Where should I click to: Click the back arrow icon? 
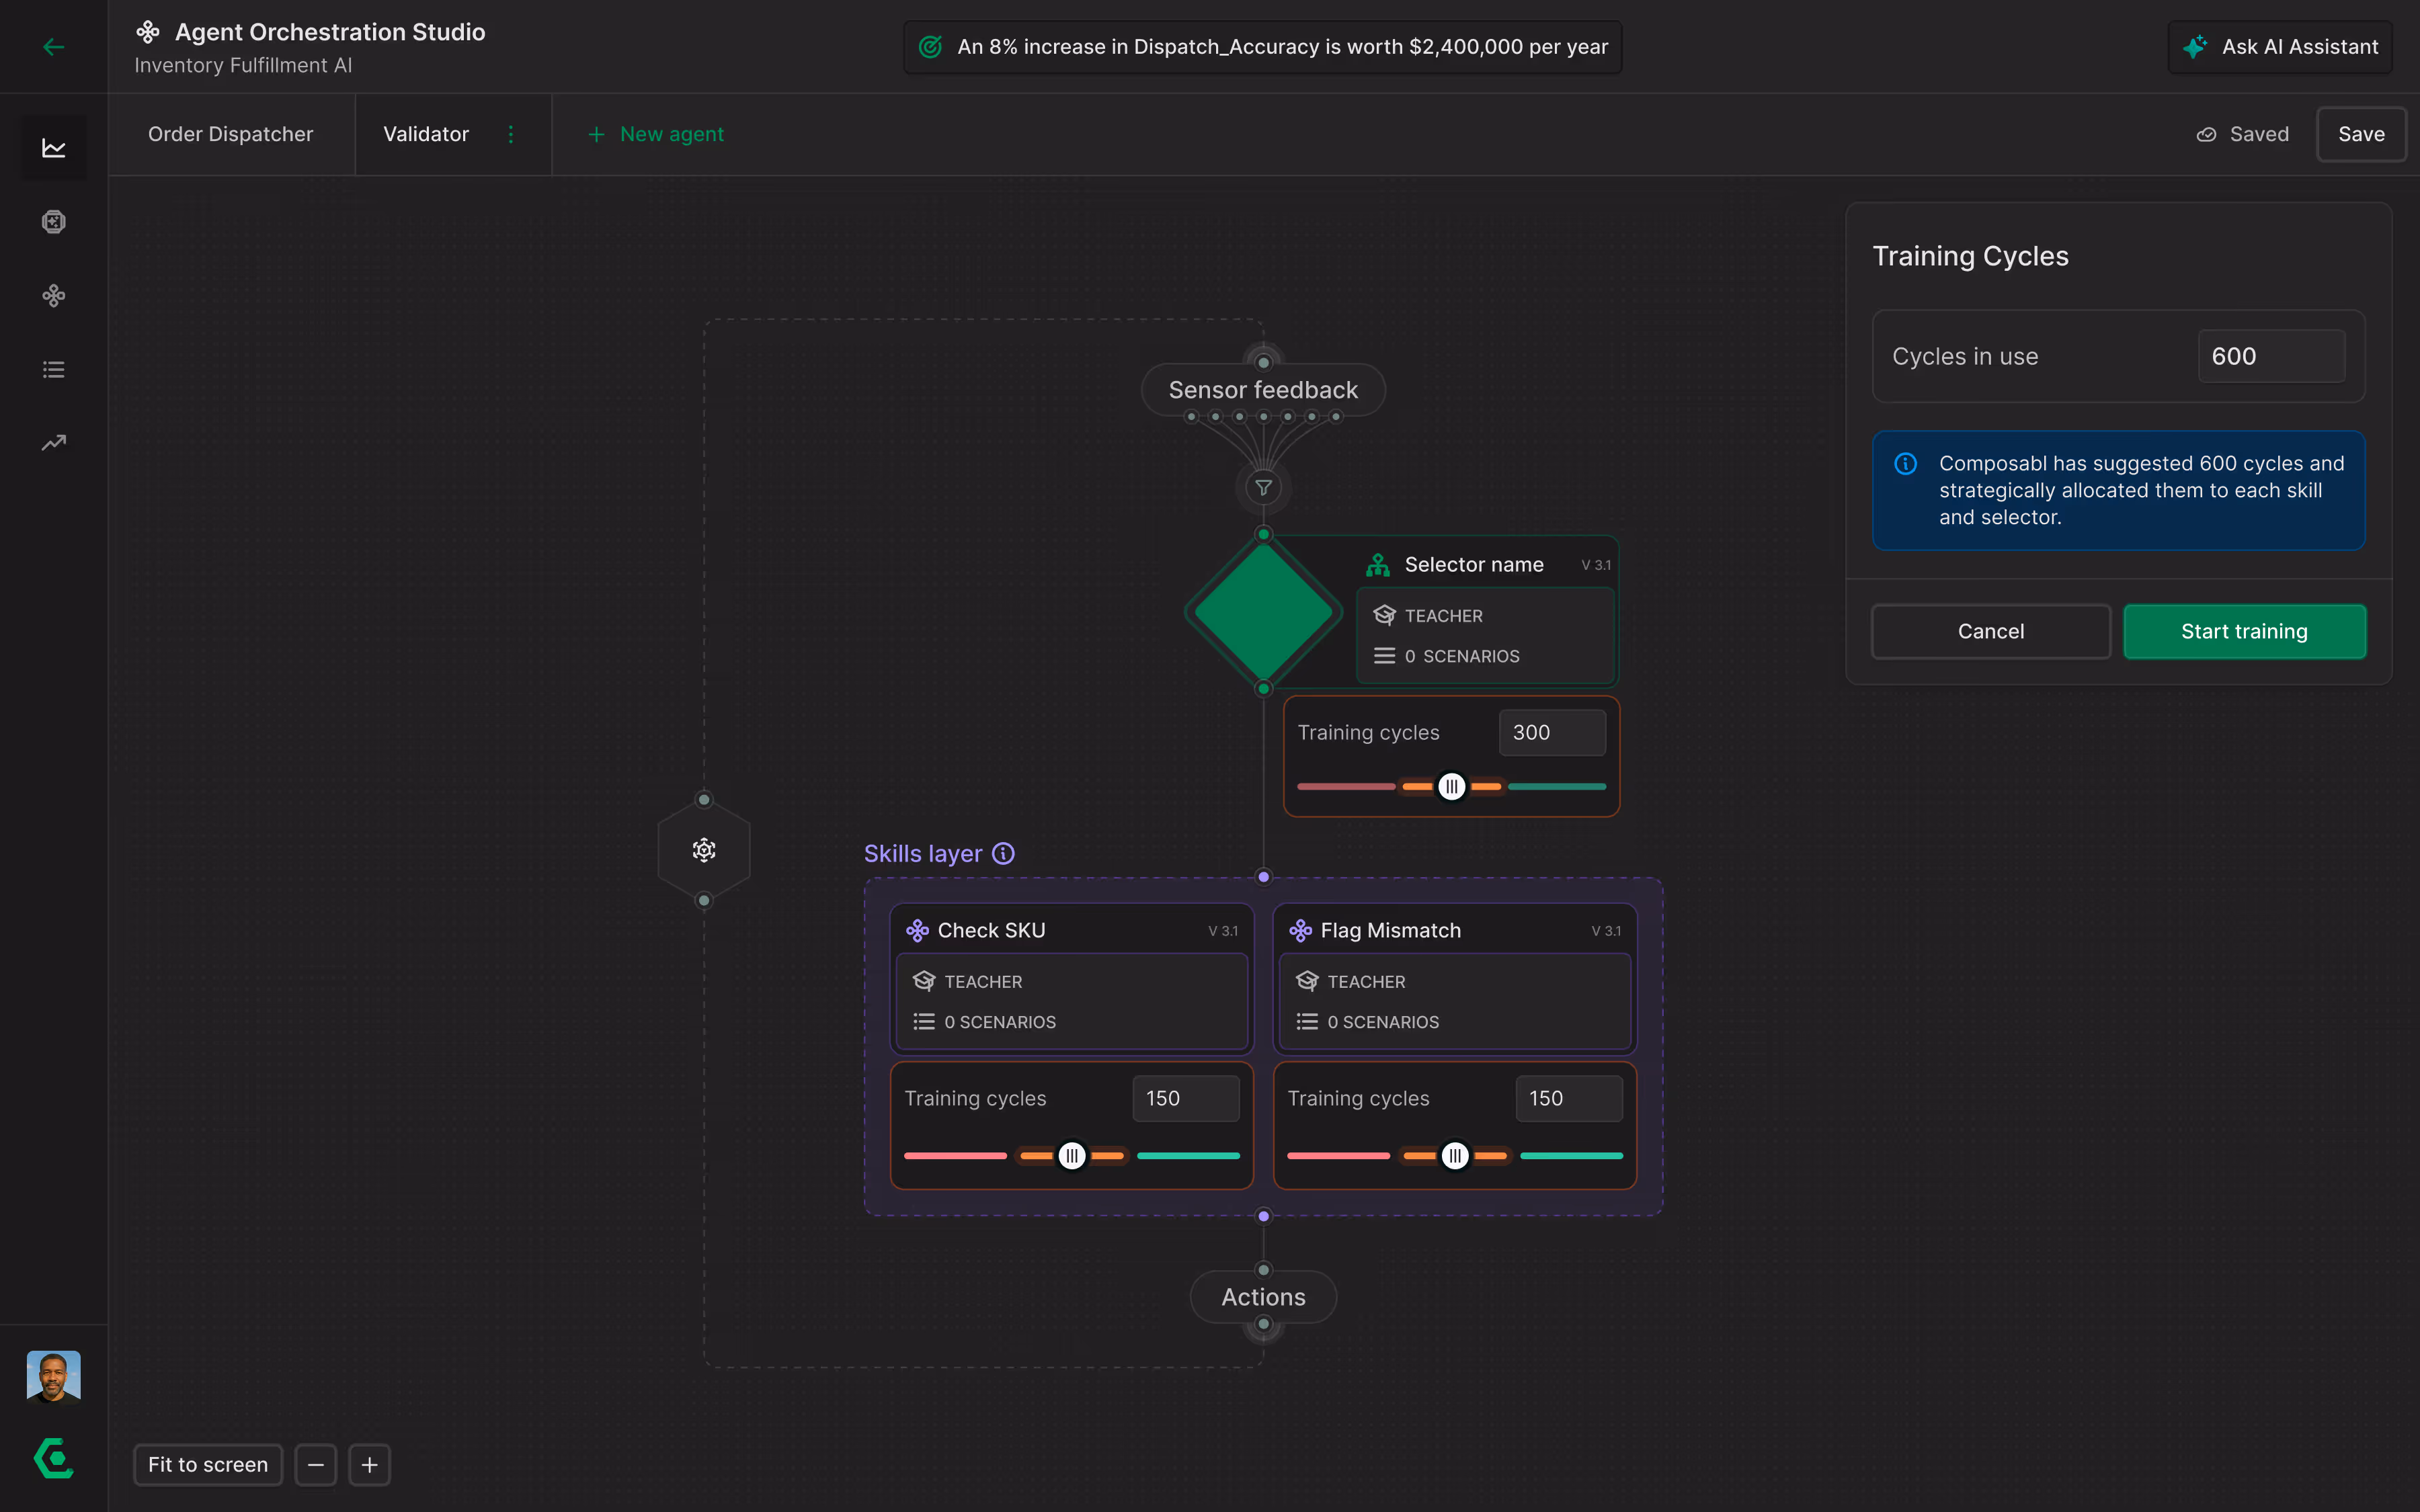tap(54, 47)
